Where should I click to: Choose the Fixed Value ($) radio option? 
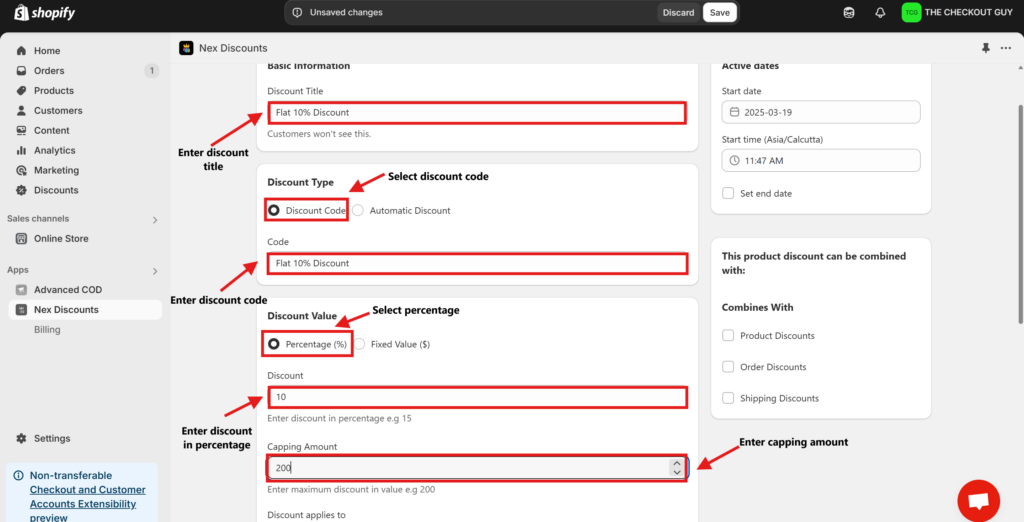359,344
